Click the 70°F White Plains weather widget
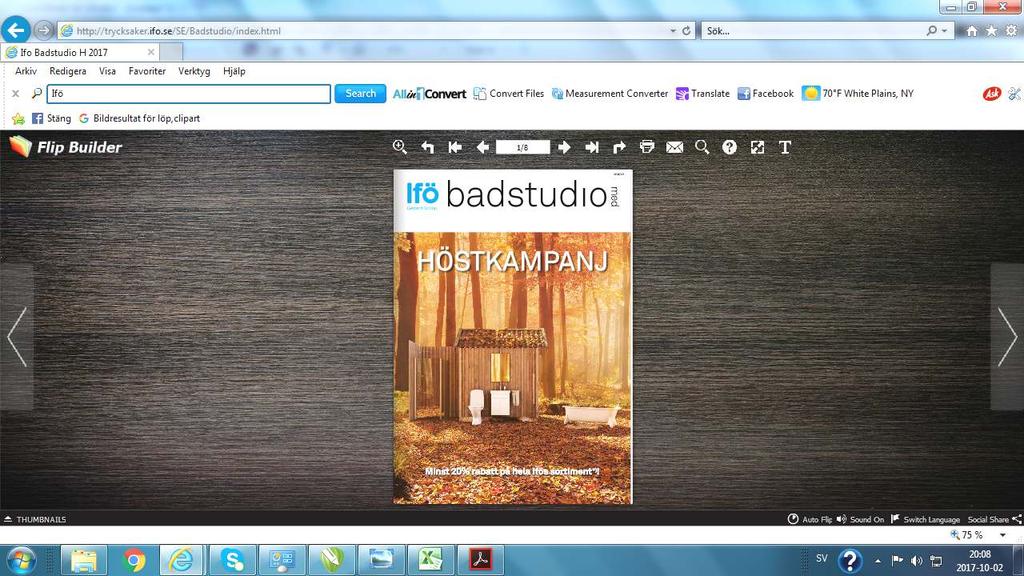The height and width of the screenshot is (576, 1024). pyautogui.click(x=858, y=94)
